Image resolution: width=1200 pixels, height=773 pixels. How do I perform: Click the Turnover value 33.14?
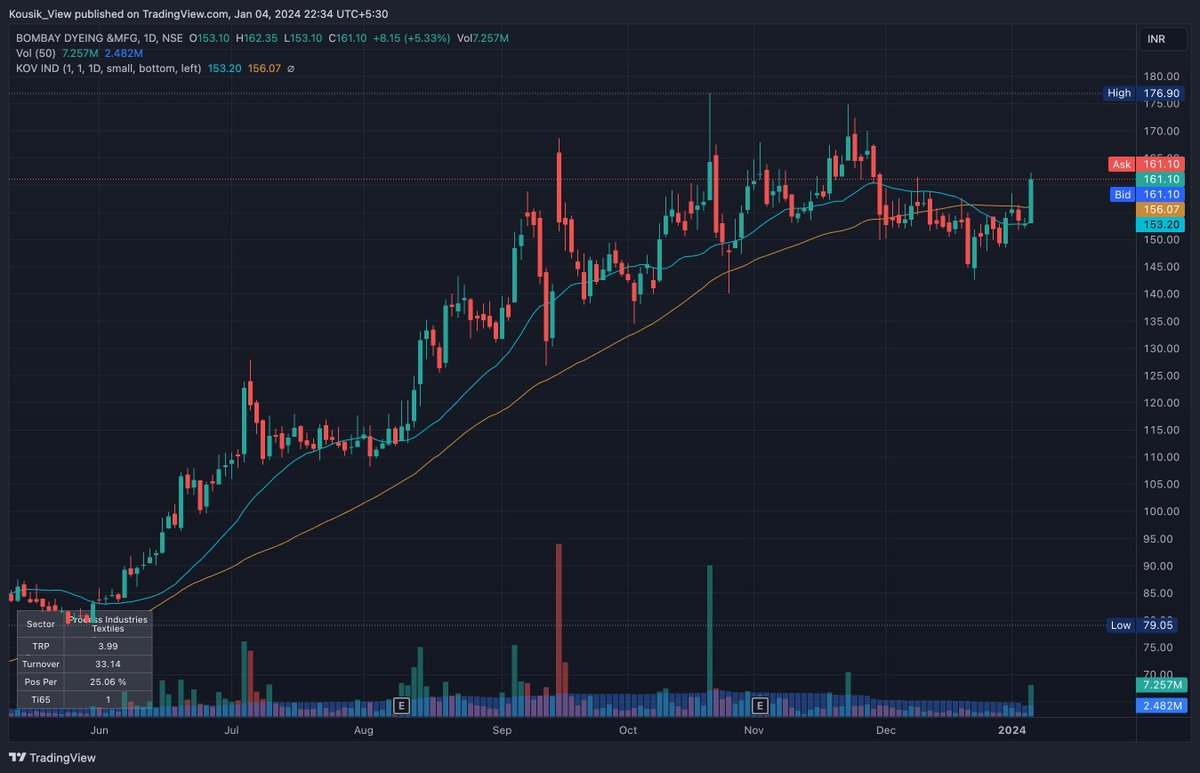[x=108, y=664]
